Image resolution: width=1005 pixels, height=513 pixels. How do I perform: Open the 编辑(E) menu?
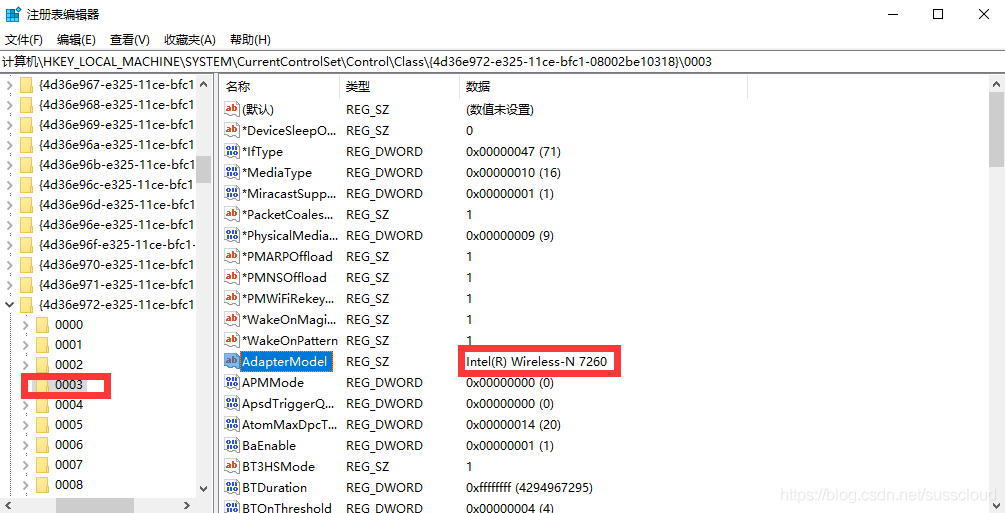(x=76, y=40)
